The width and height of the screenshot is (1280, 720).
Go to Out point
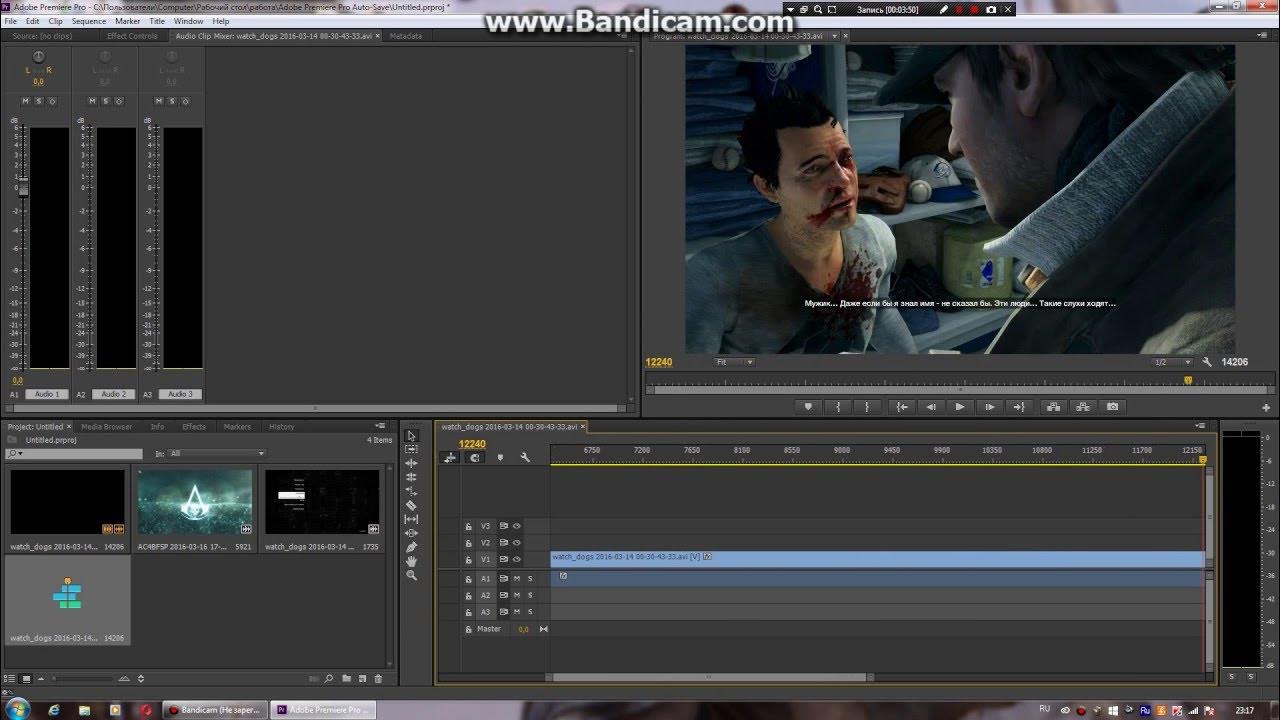(1019, 407)
